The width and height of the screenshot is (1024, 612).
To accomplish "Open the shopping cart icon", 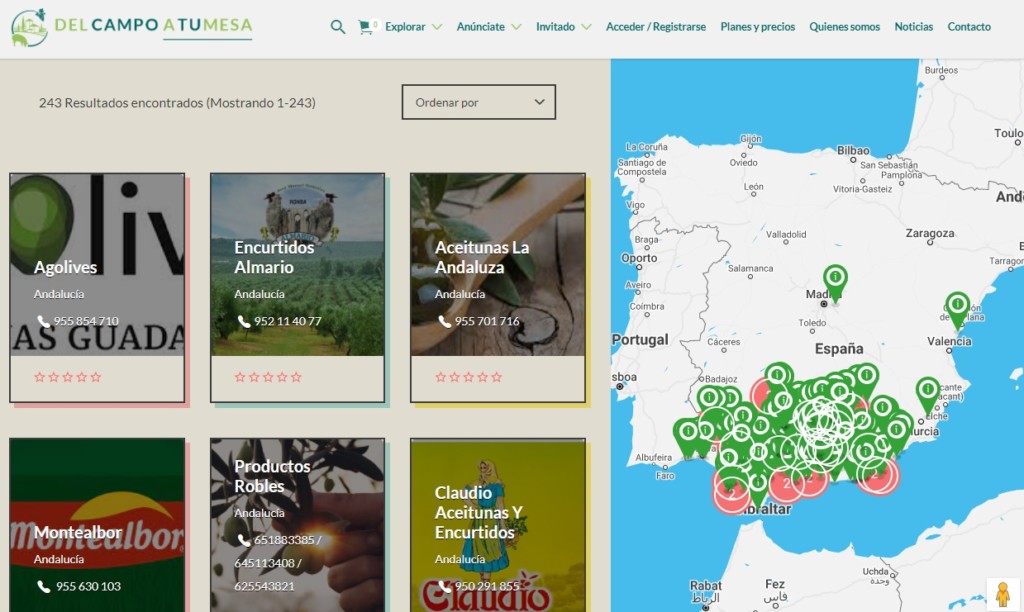I will [x=365, y=27].
